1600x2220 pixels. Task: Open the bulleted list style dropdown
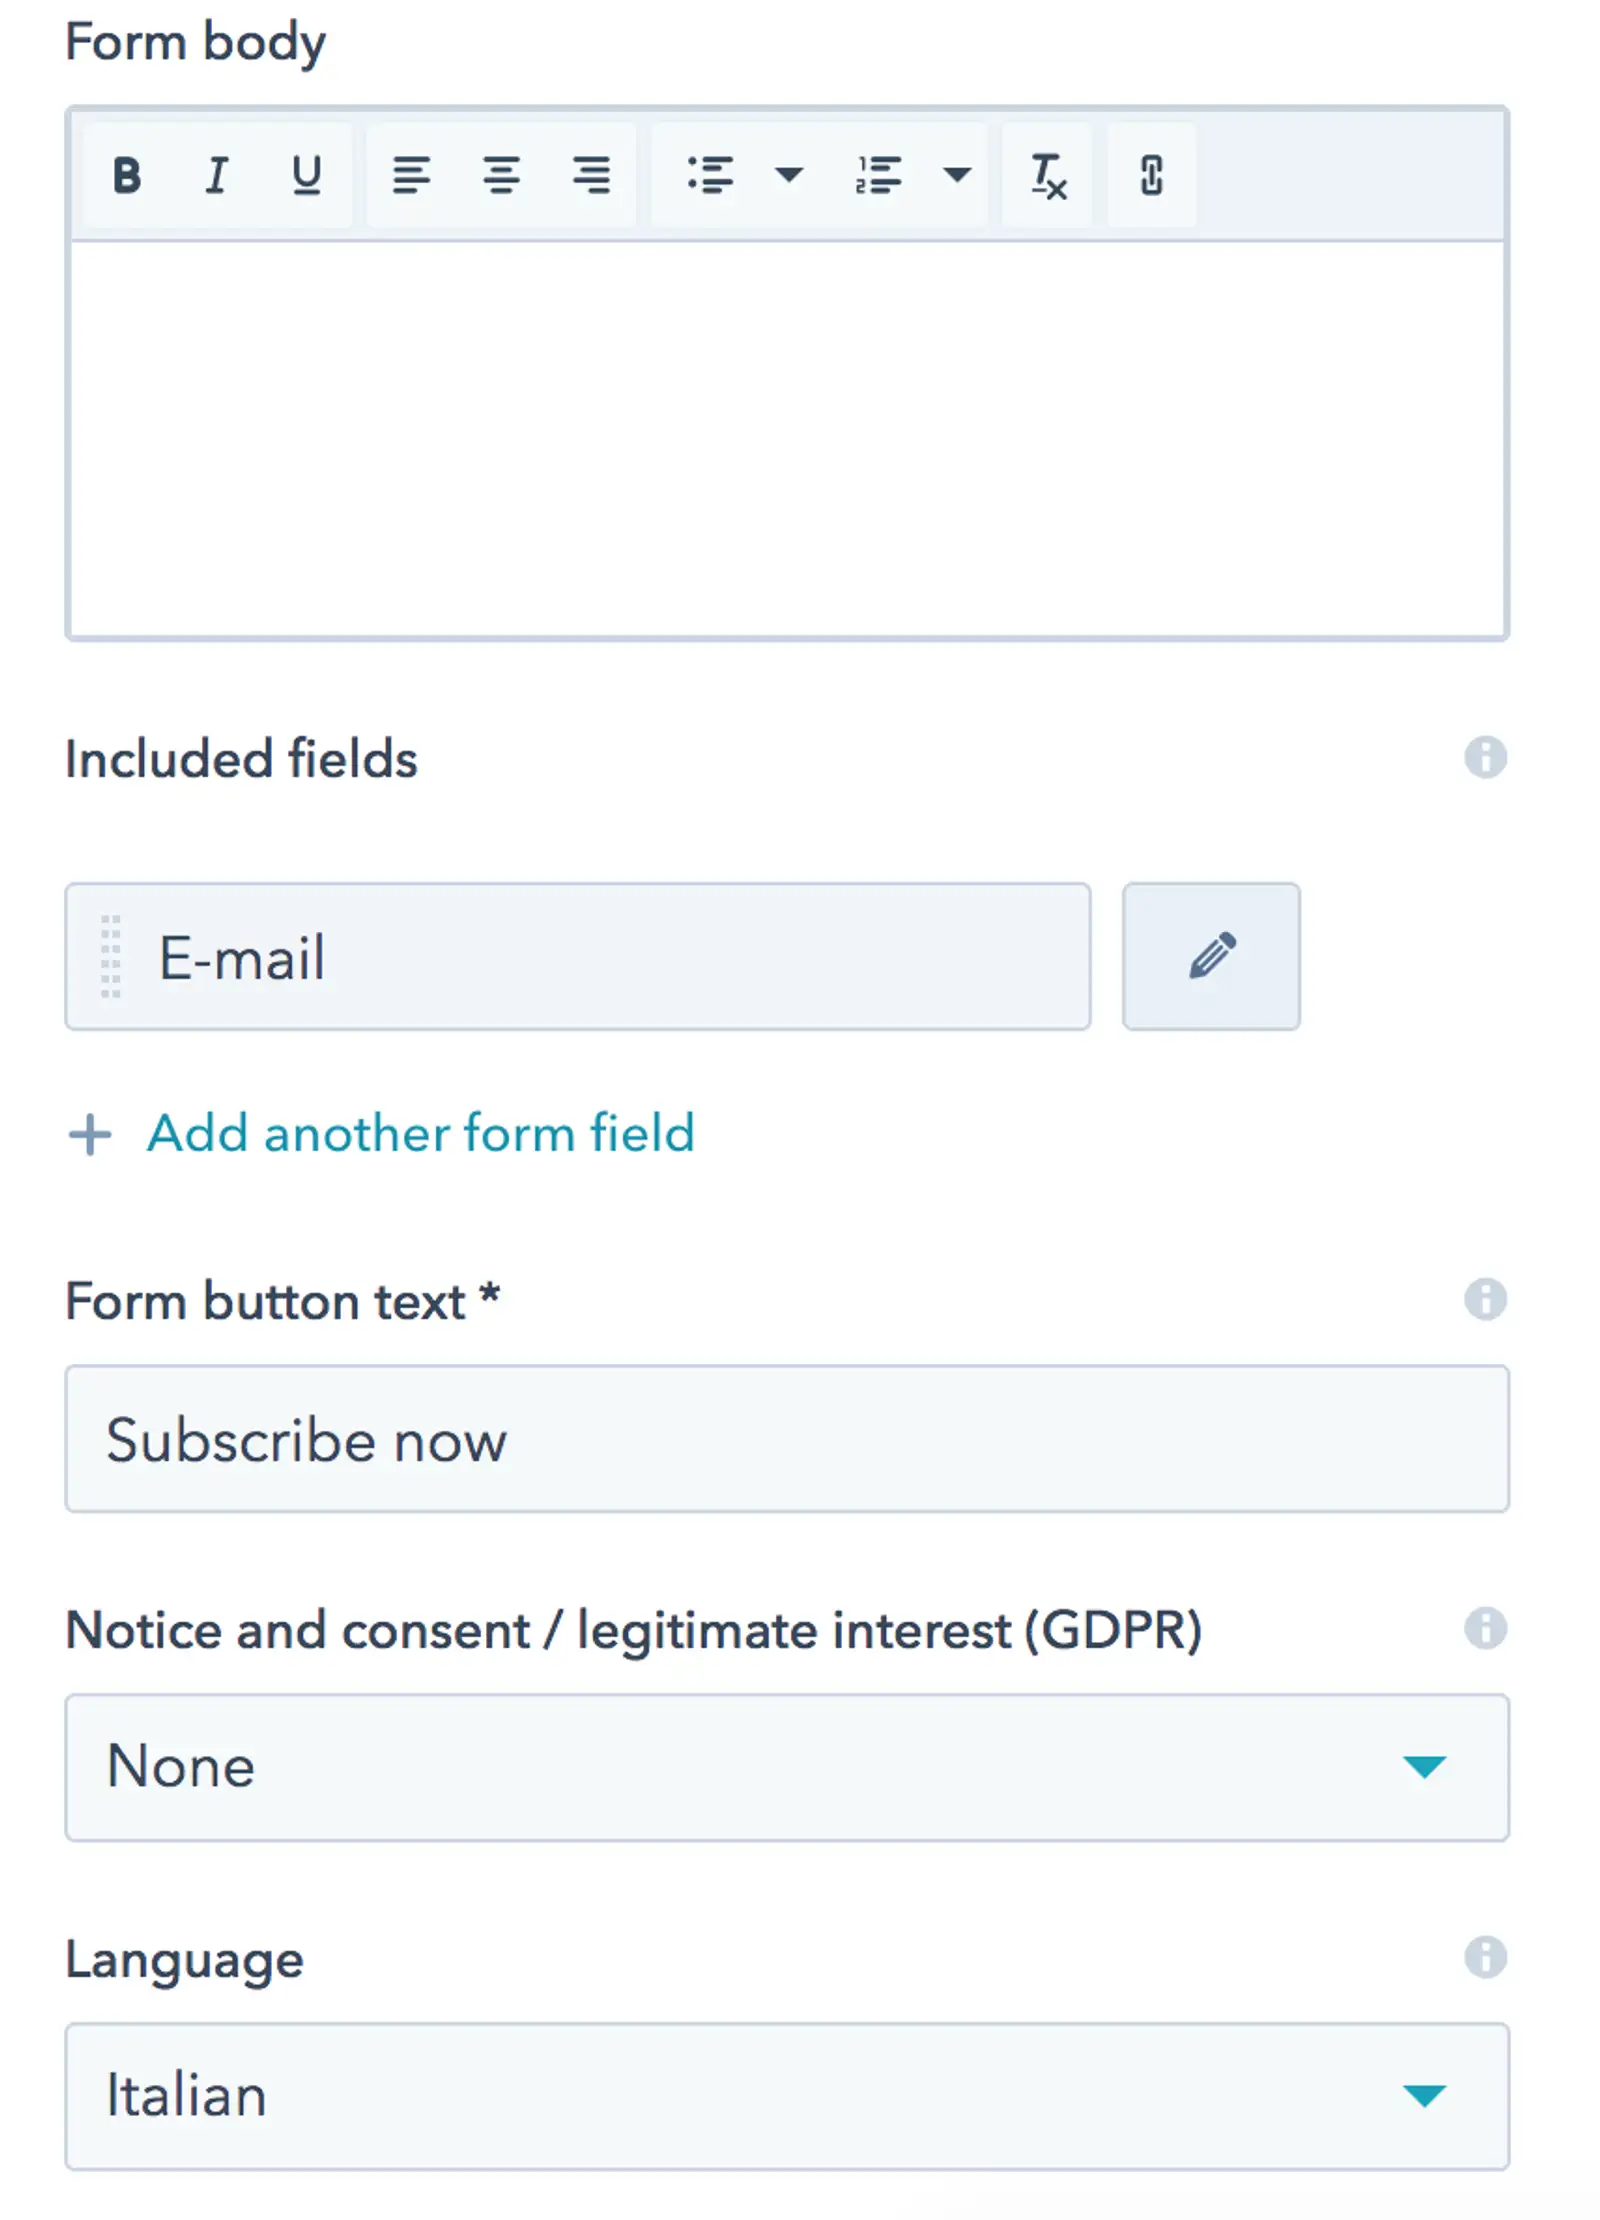pos(791,175)
